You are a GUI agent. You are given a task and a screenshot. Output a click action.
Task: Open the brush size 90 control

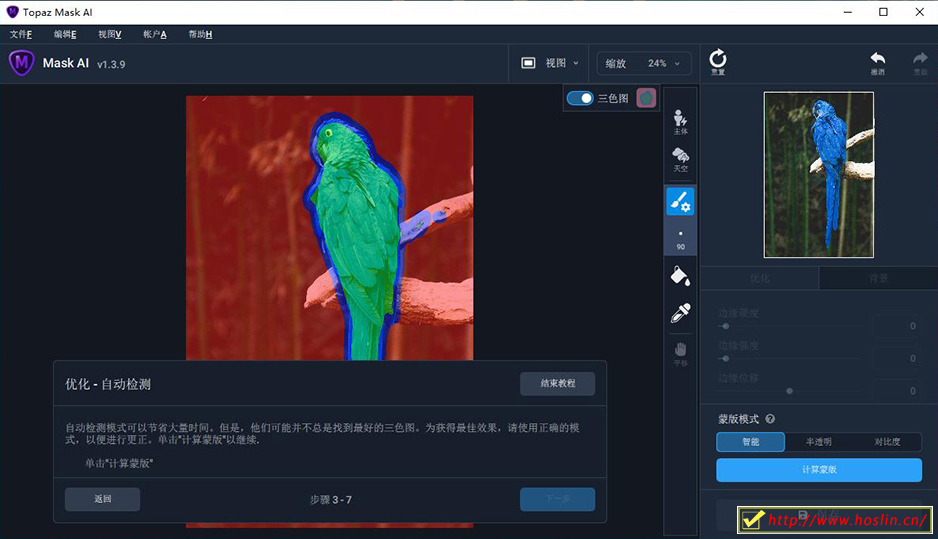(680, 239)
